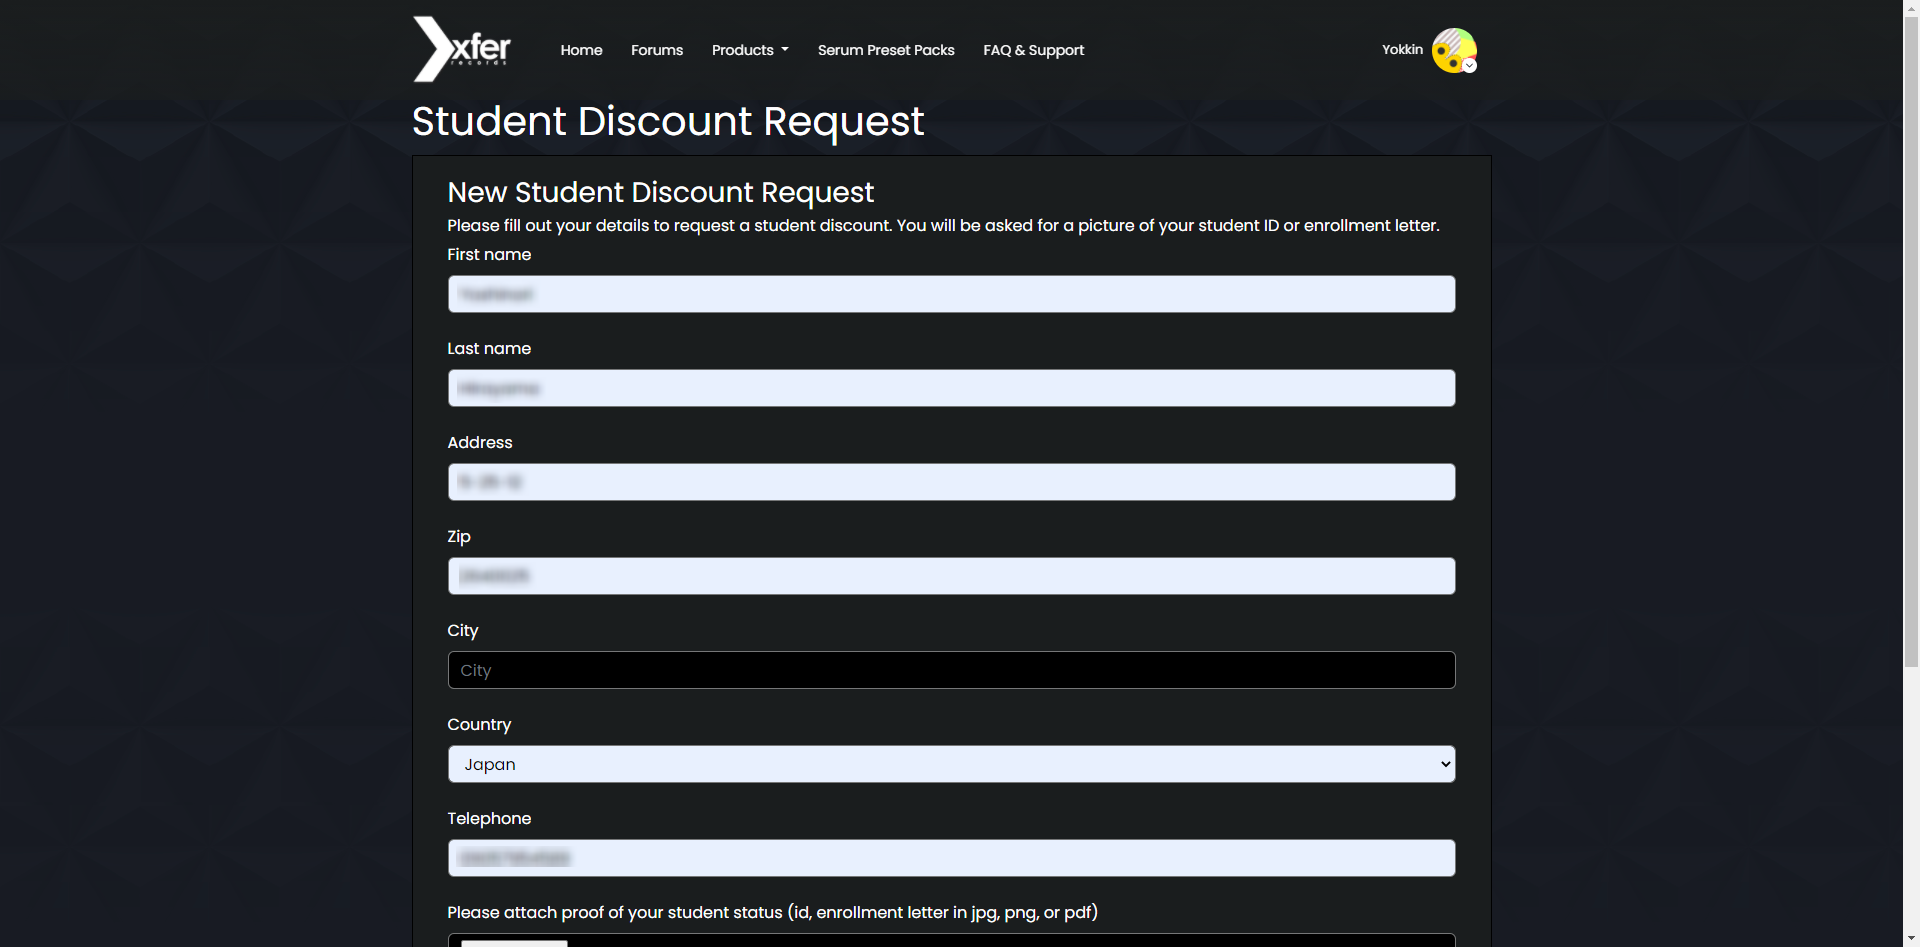Click the Yokkin username
This screenshot has width=1920, height=947.
[1402, 49]
